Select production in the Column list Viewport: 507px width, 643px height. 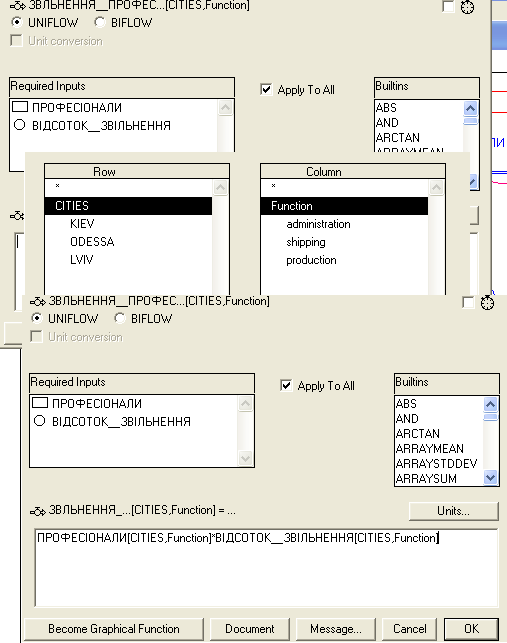(311, 260)
